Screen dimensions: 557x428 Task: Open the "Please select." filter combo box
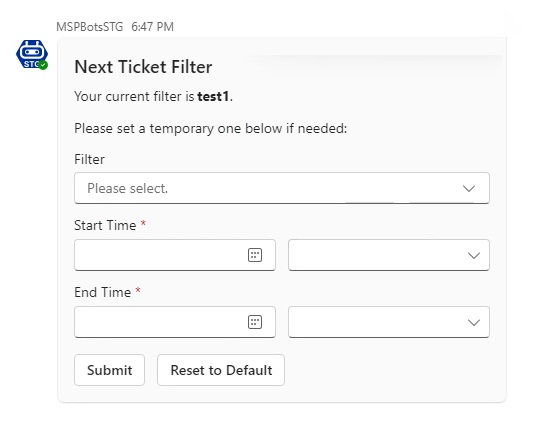point(282,188)
